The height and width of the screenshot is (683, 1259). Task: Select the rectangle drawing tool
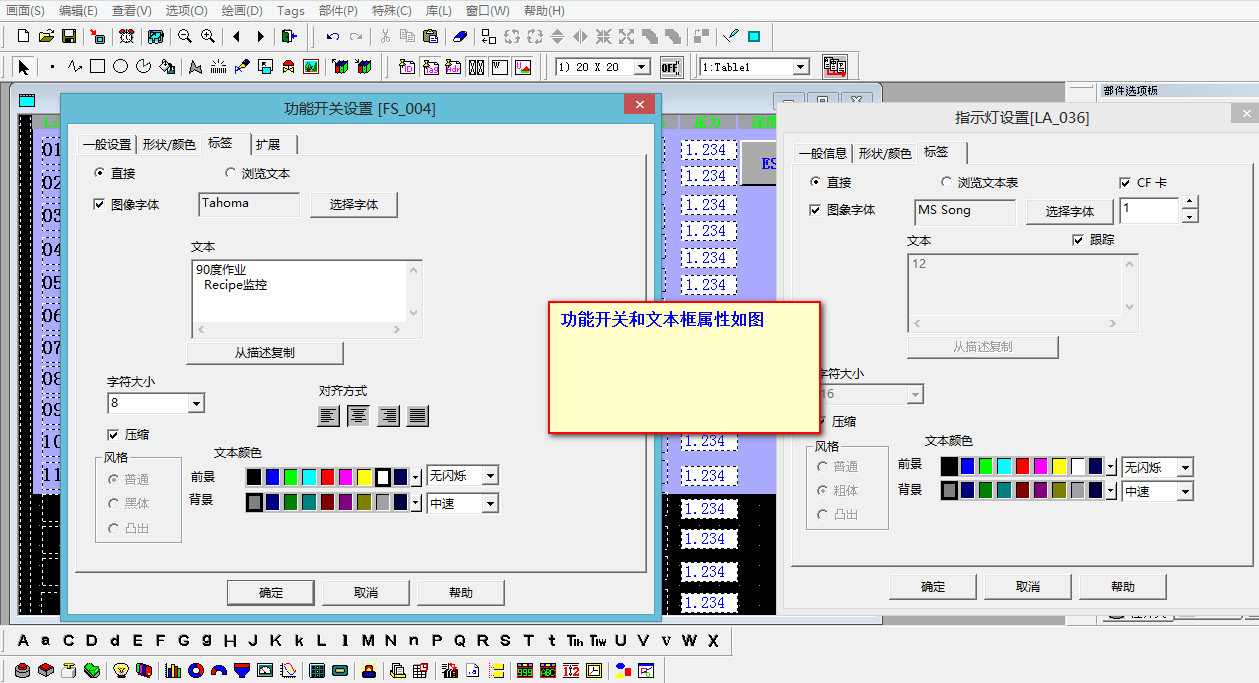click(97, 67)
